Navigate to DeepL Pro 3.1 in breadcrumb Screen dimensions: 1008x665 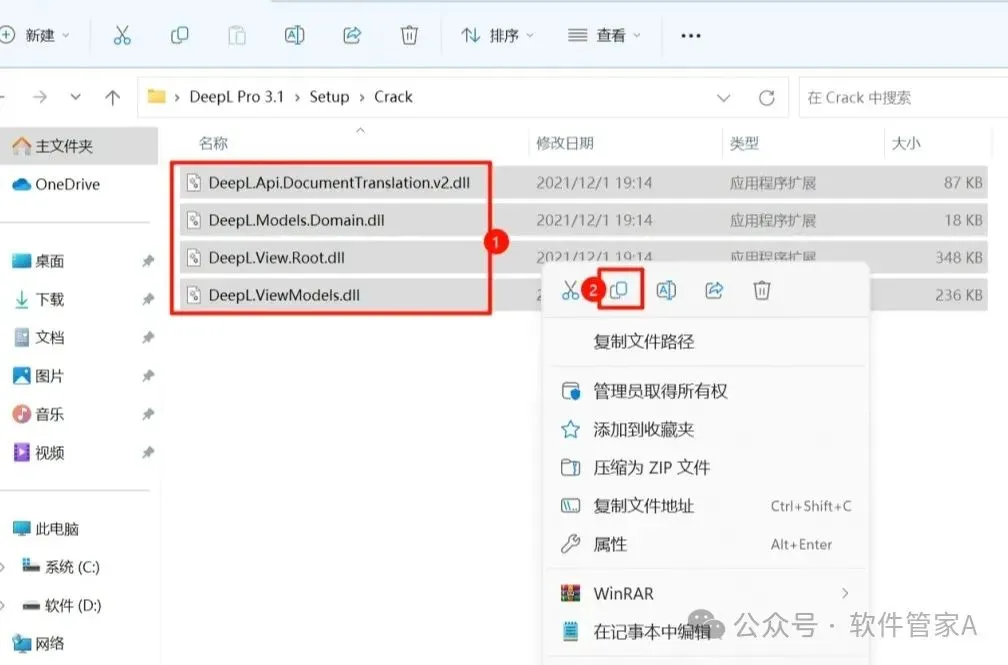tap(237, 97)
